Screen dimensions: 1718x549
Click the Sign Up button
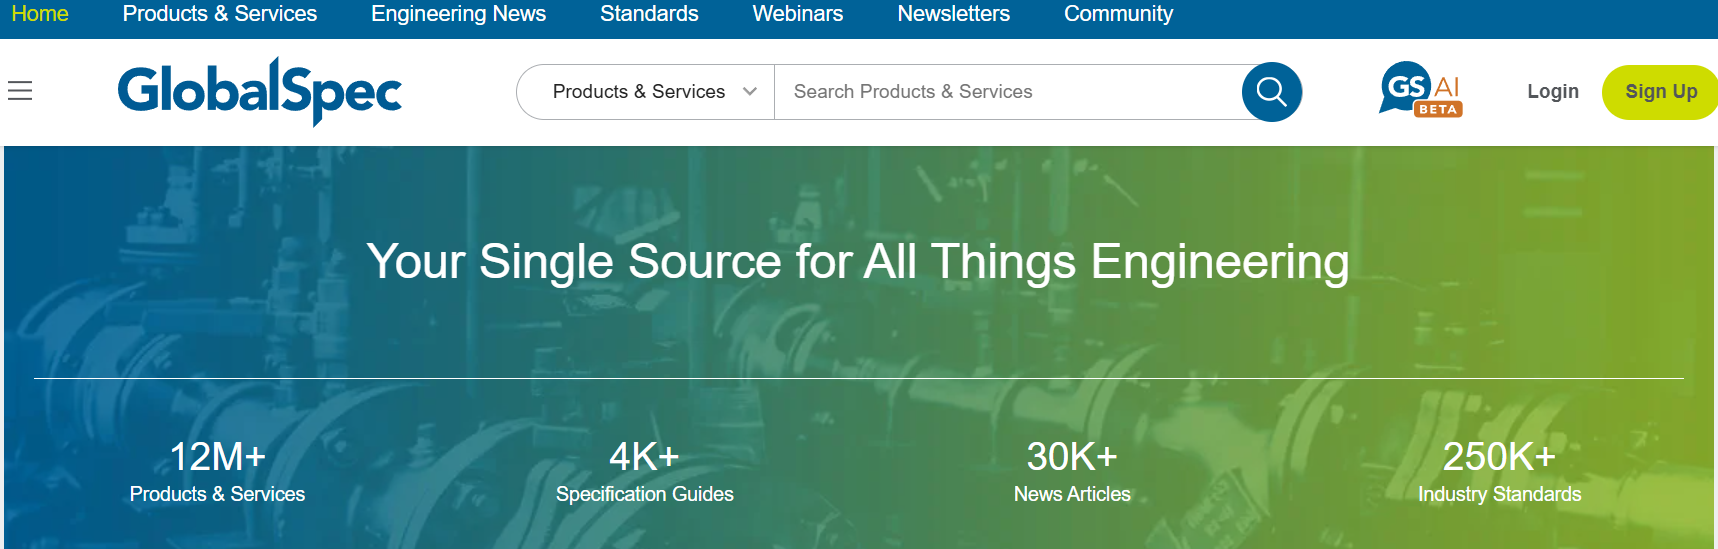click(1660, 92)
